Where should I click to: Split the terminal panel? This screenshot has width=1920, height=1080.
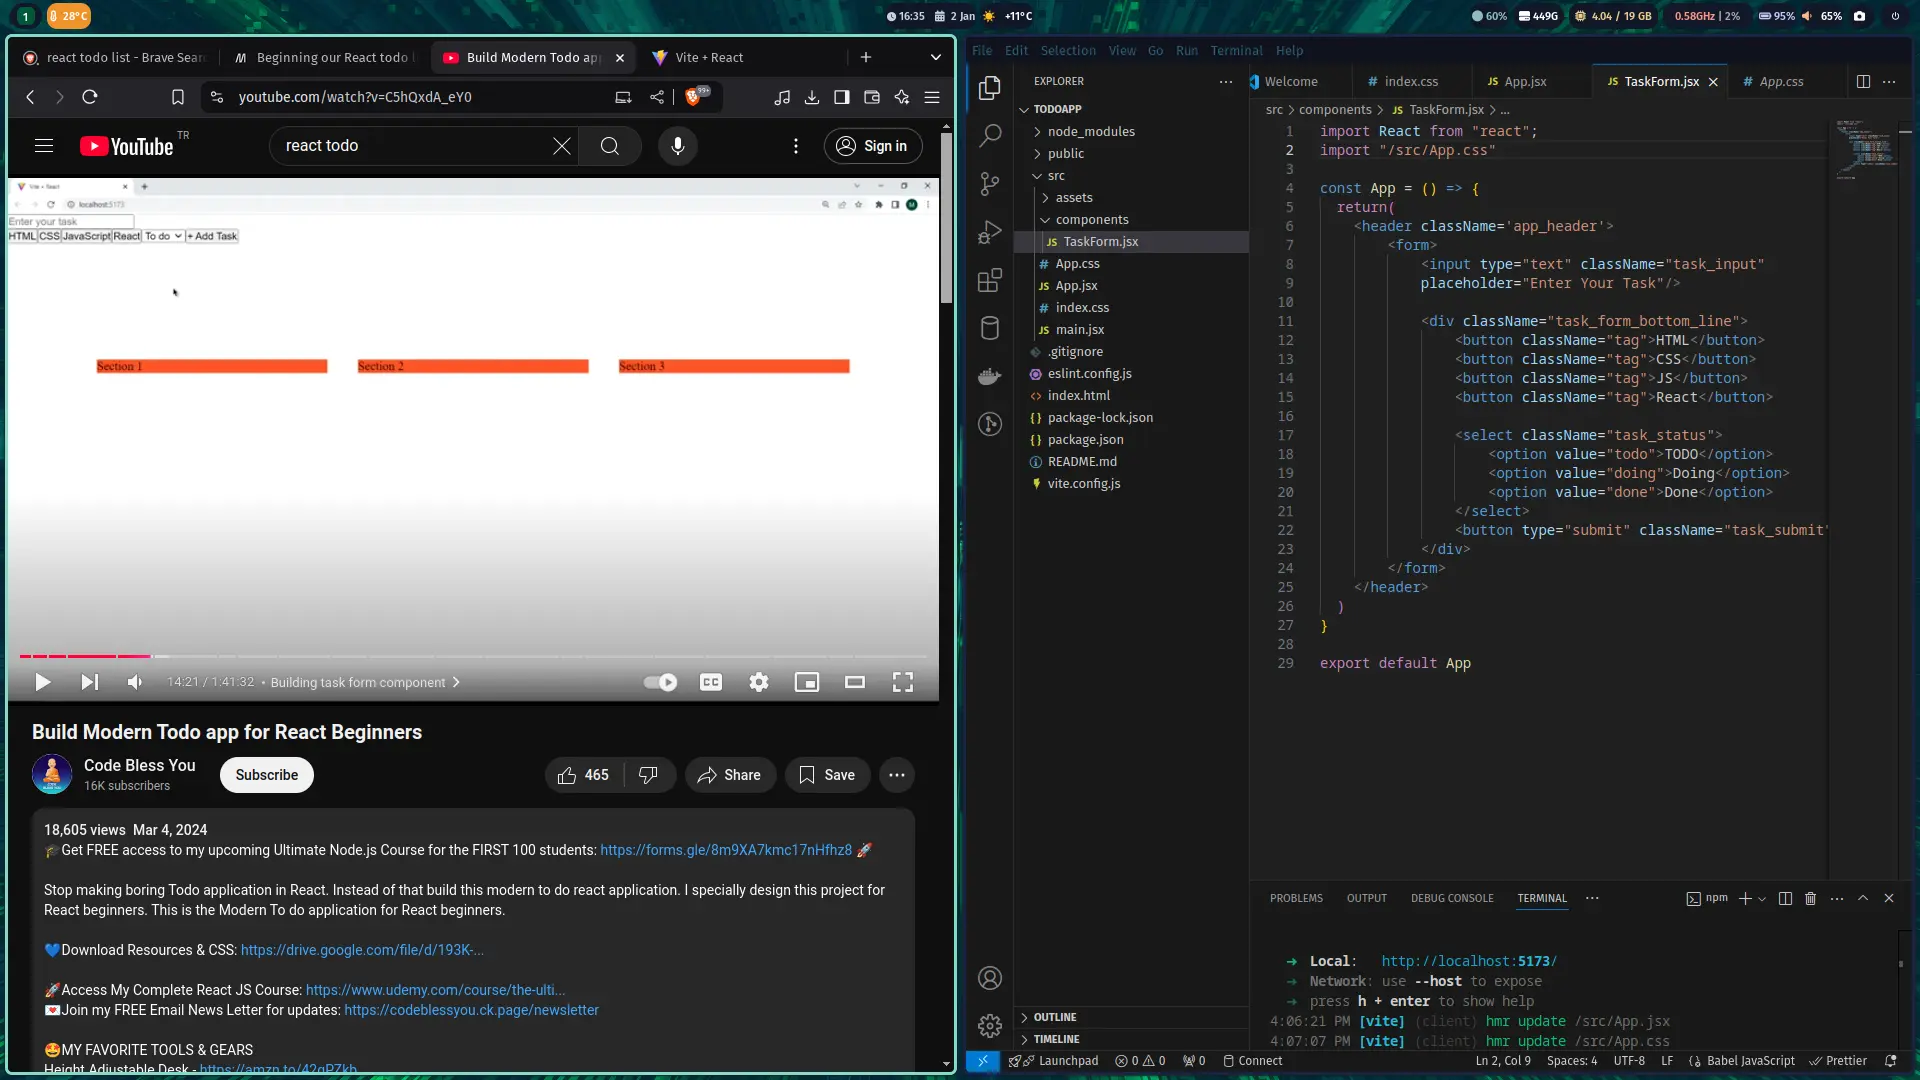click(x=1785, y=899)
